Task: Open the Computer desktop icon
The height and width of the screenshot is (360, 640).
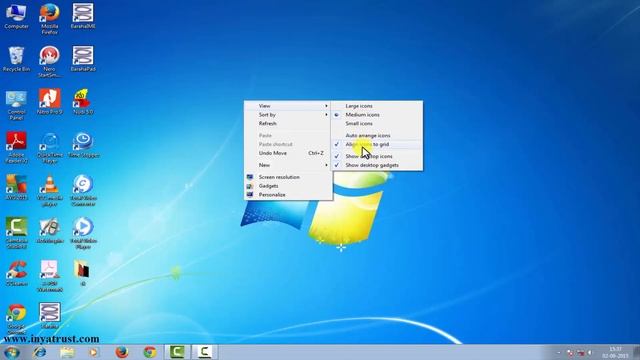Action: pyautogui.click(x=16, y=16)
